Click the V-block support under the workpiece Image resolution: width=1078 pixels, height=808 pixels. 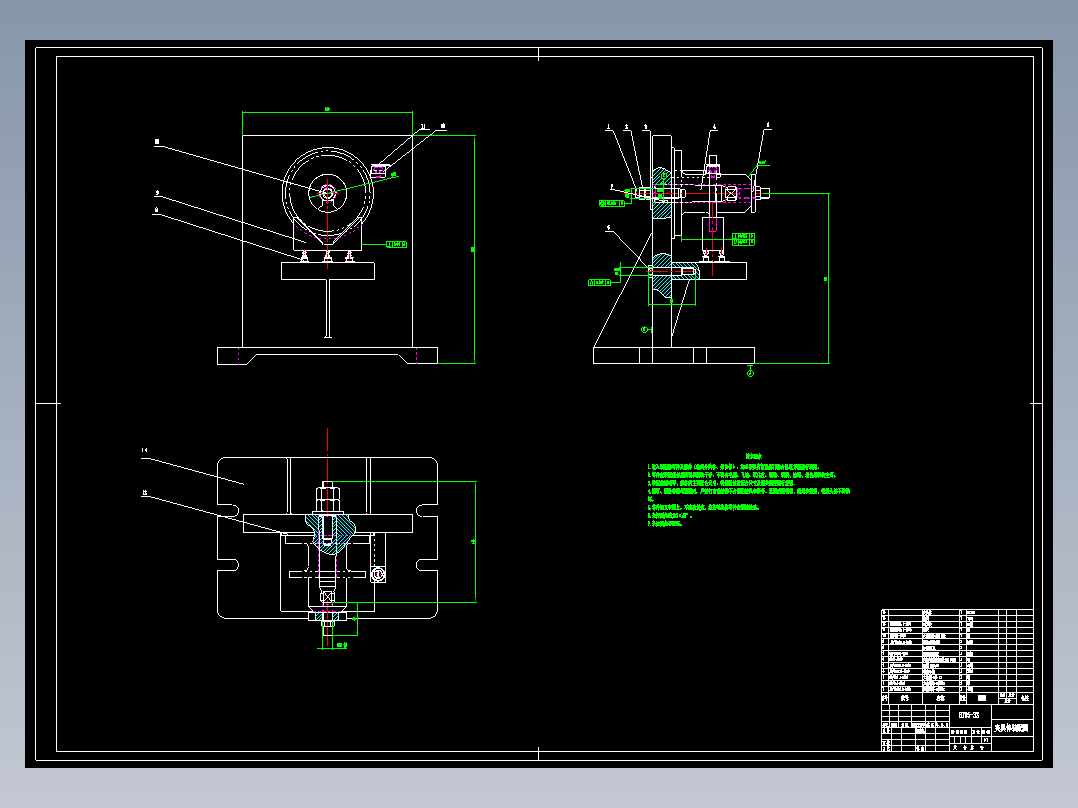328,234
